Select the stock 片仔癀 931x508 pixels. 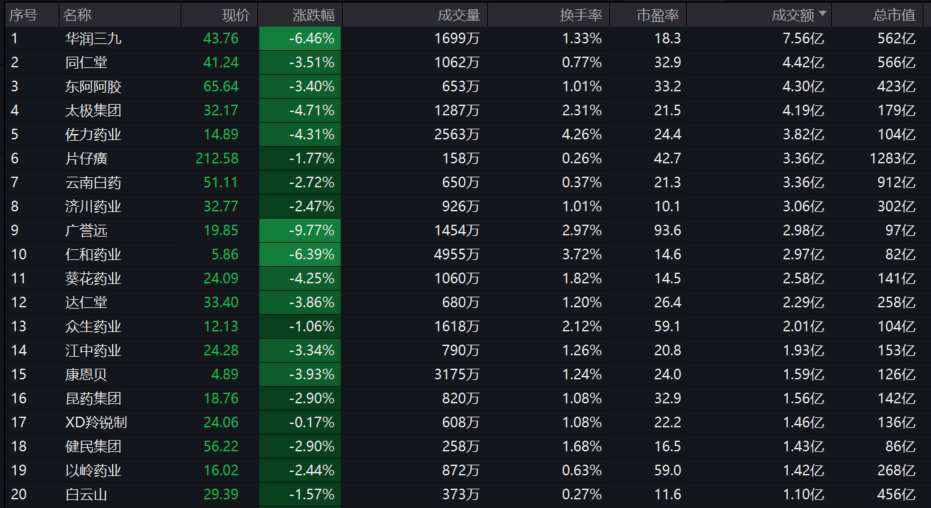[x=86, y=158]
